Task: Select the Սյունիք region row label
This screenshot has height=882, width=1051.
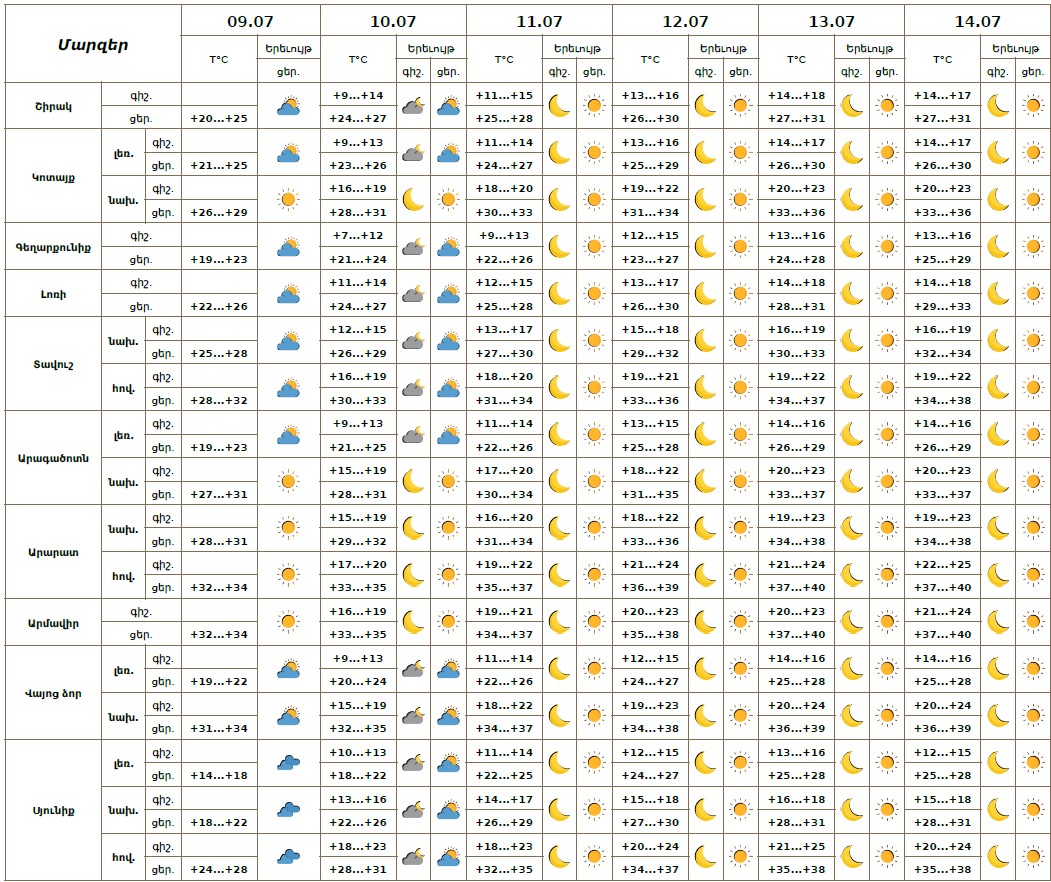Action: (x=53, y=810)
